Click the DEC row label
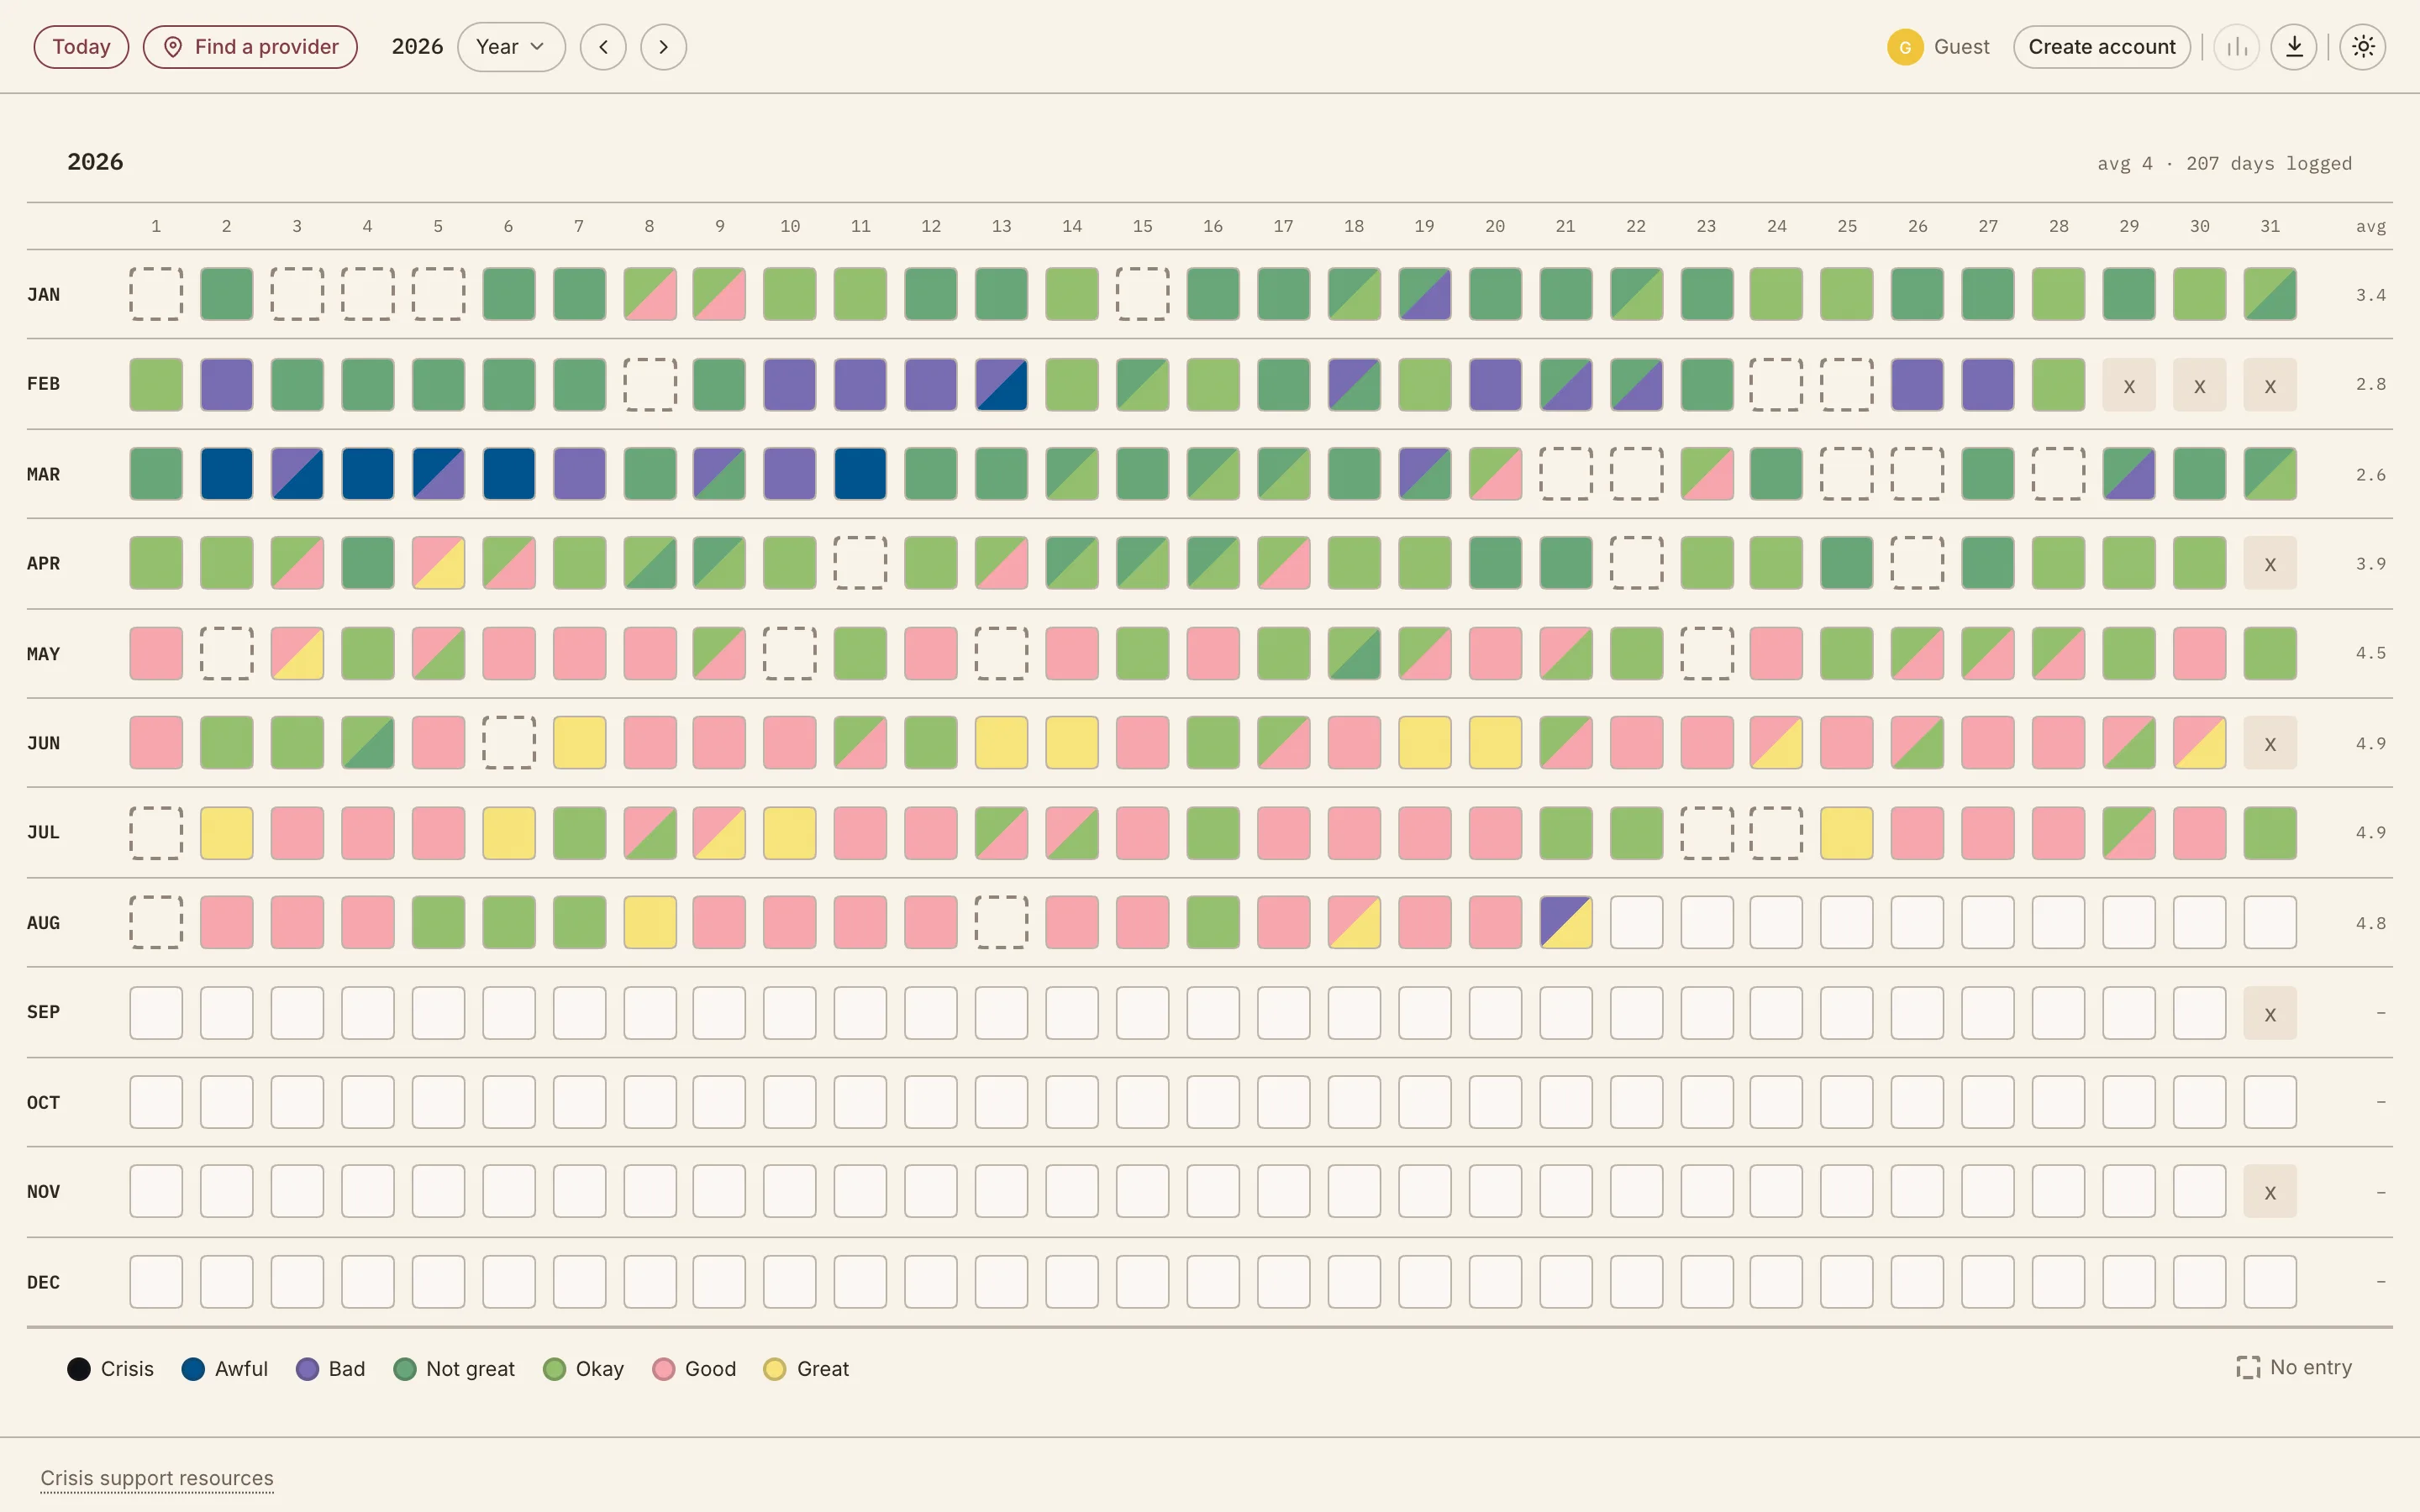Image resolution: width=2420 pixels, height=1512 pixels. pos(43,1282)
